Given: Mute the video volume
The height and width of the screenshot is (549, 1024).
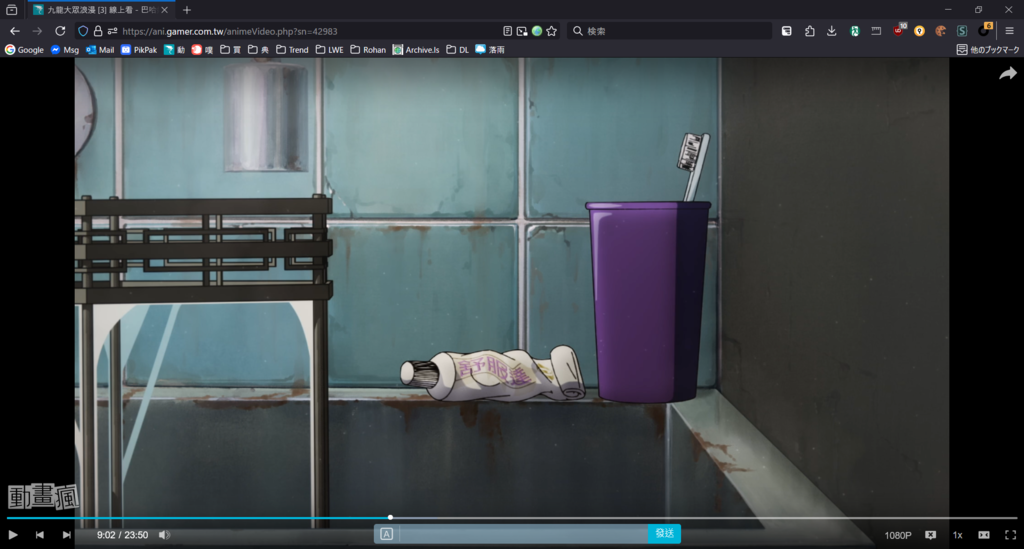Looking at the screenshot, I should 164,535.
